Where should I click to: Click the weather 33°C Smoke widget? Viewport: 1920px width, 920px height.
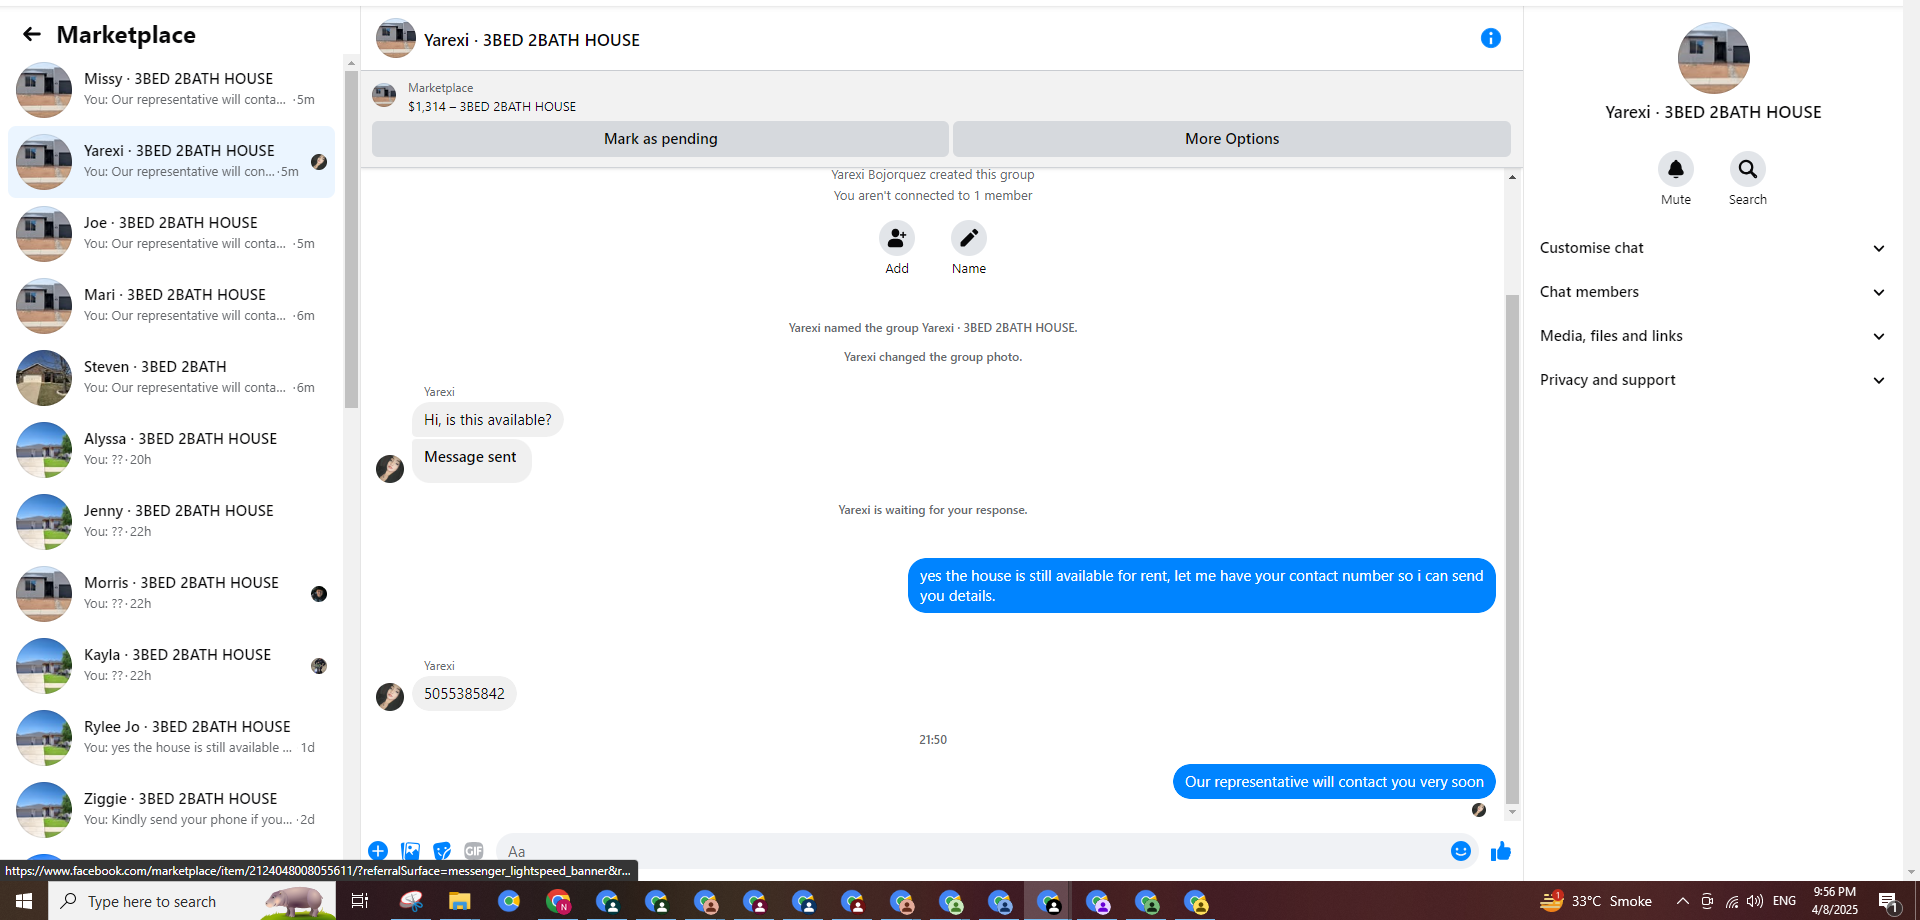tap(1597, 901)
